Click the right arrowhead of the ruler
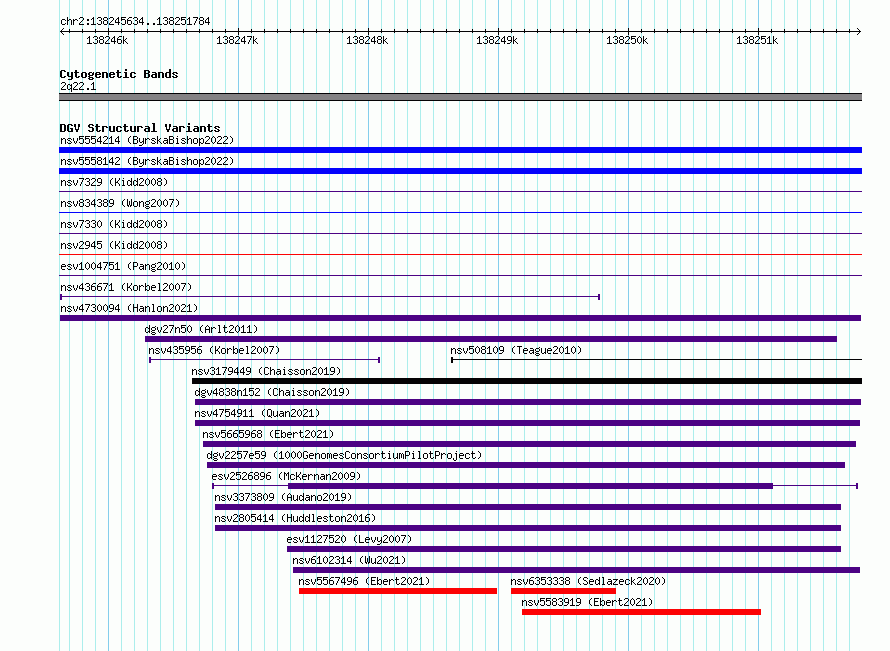The image size is (890, 651). 859,31
